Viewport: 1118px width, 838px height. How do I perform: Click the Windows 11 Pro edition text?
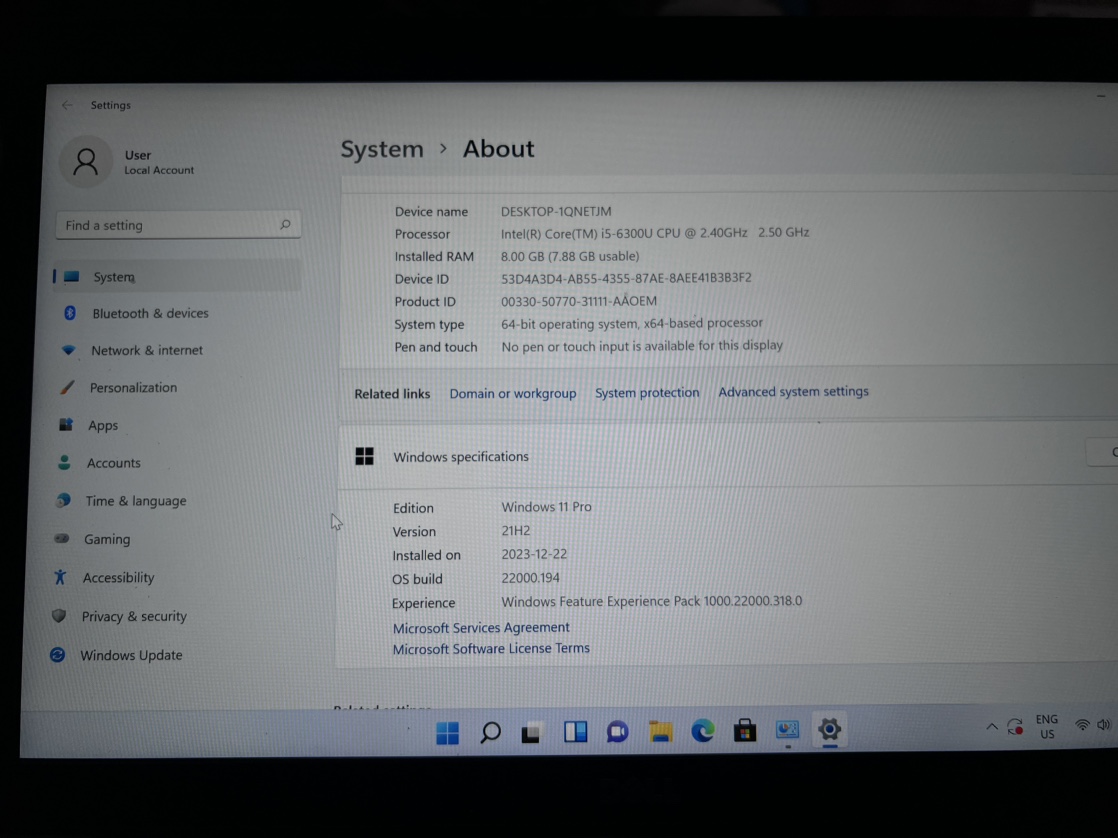click(546, 506)
